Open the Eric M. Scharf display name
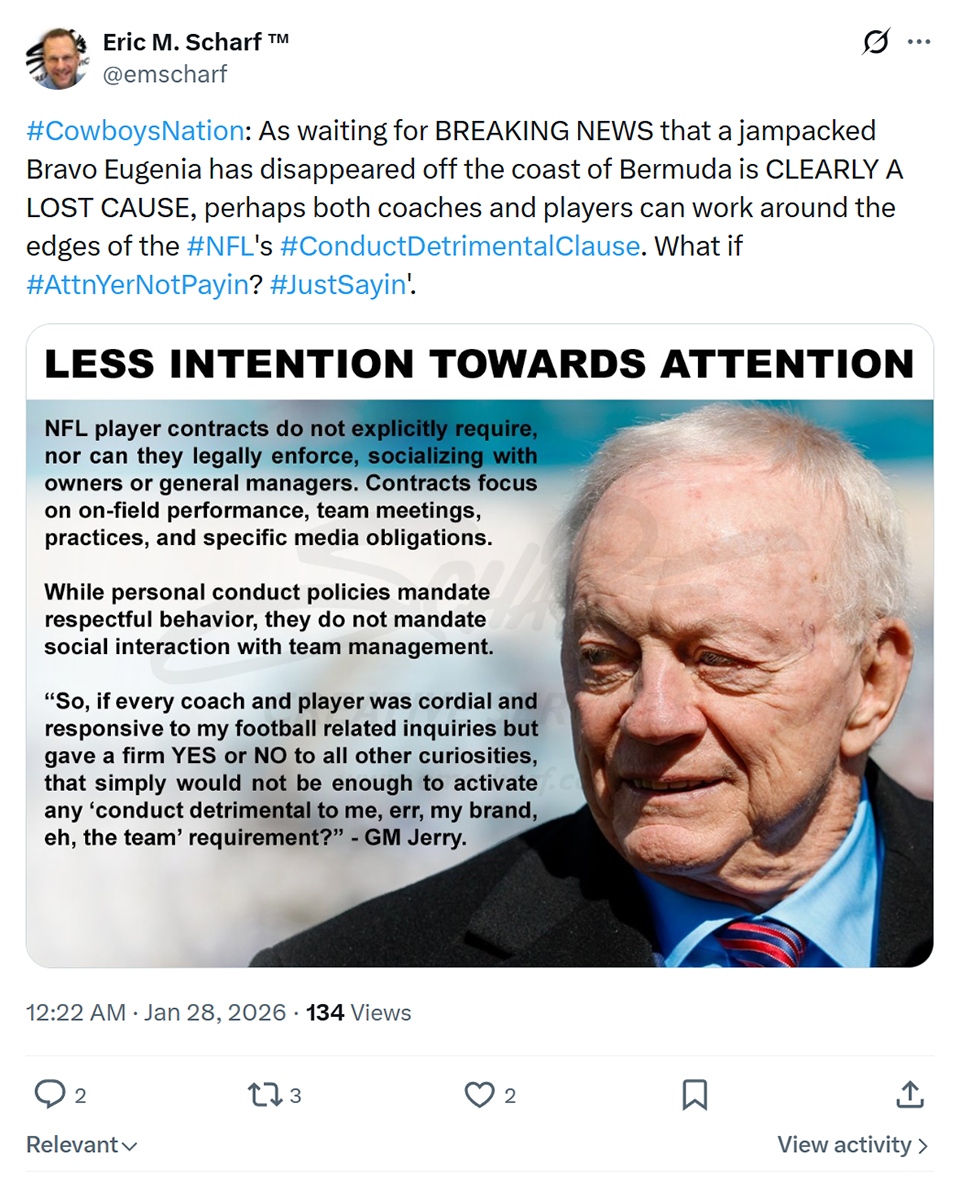The image size is (960, 1200). (195, 43)
